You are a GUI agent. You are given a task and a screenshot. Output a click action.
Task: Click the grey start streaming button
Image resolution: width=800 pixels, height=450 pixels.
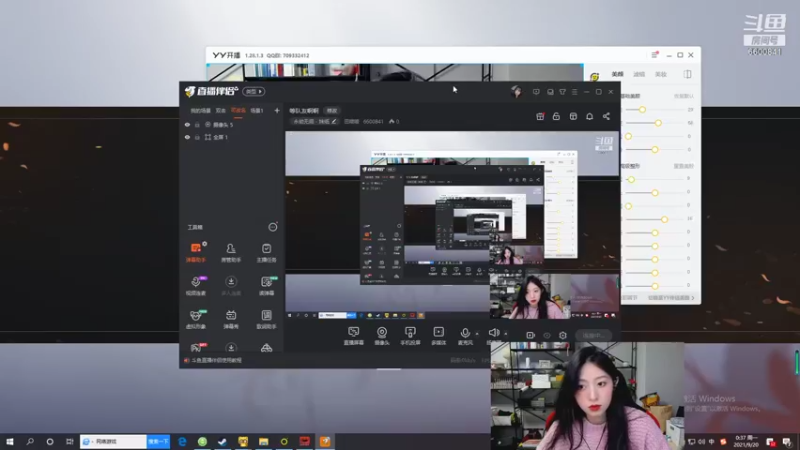point(593,335)
